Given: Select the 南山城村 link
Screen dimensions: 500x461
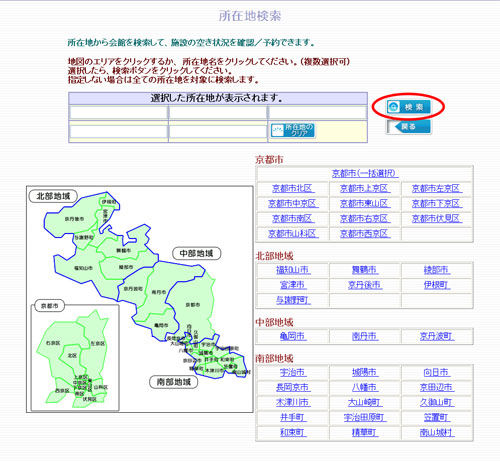Looking at the screenshot, I should 436,432.
